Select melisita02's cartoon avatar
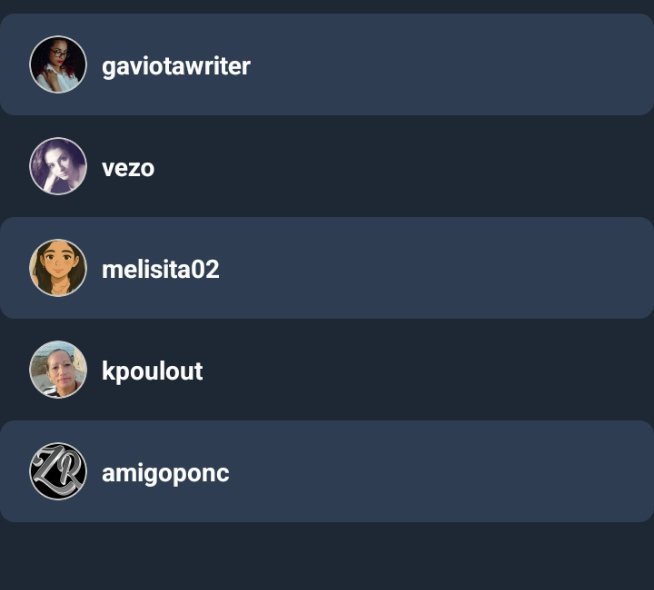This screenshot has width=654, height=590. [x=58, y=268]
